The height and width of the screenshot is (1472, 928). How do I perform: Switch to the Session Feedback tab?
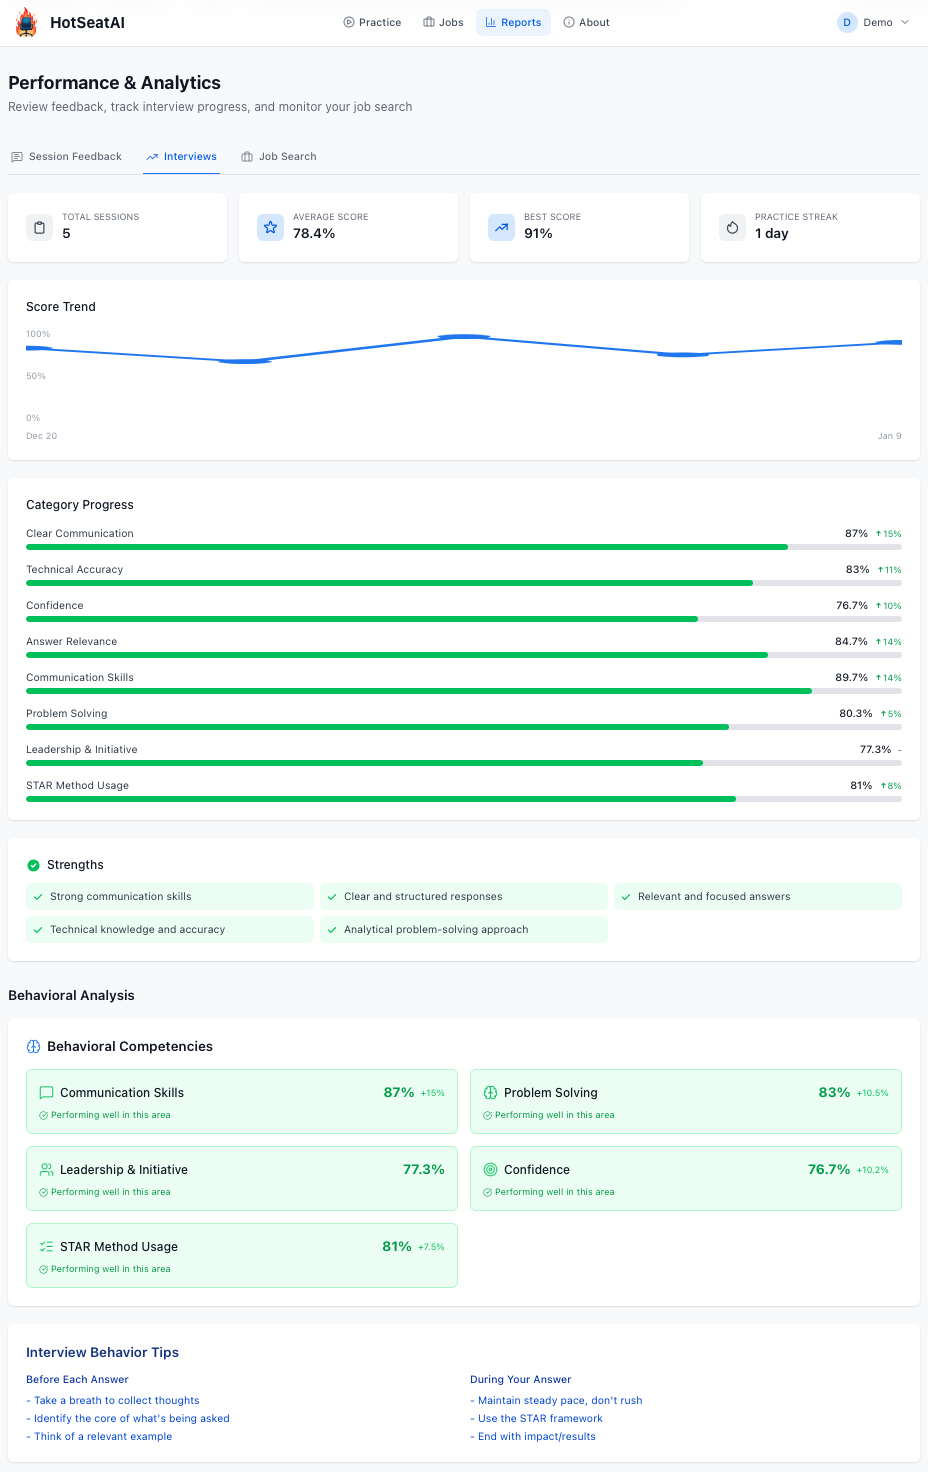tap(67, 157)
